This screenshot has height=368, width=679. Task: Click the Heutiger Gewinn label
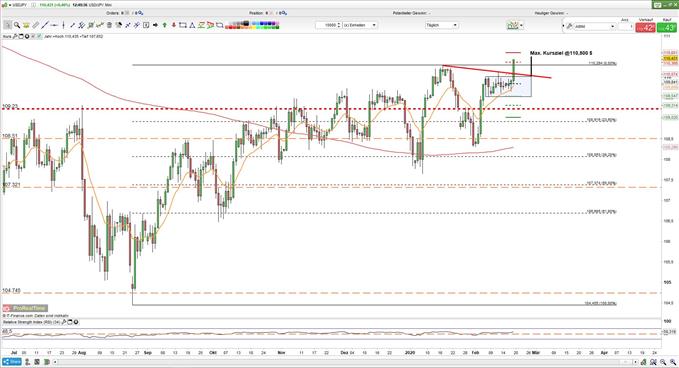551,13
